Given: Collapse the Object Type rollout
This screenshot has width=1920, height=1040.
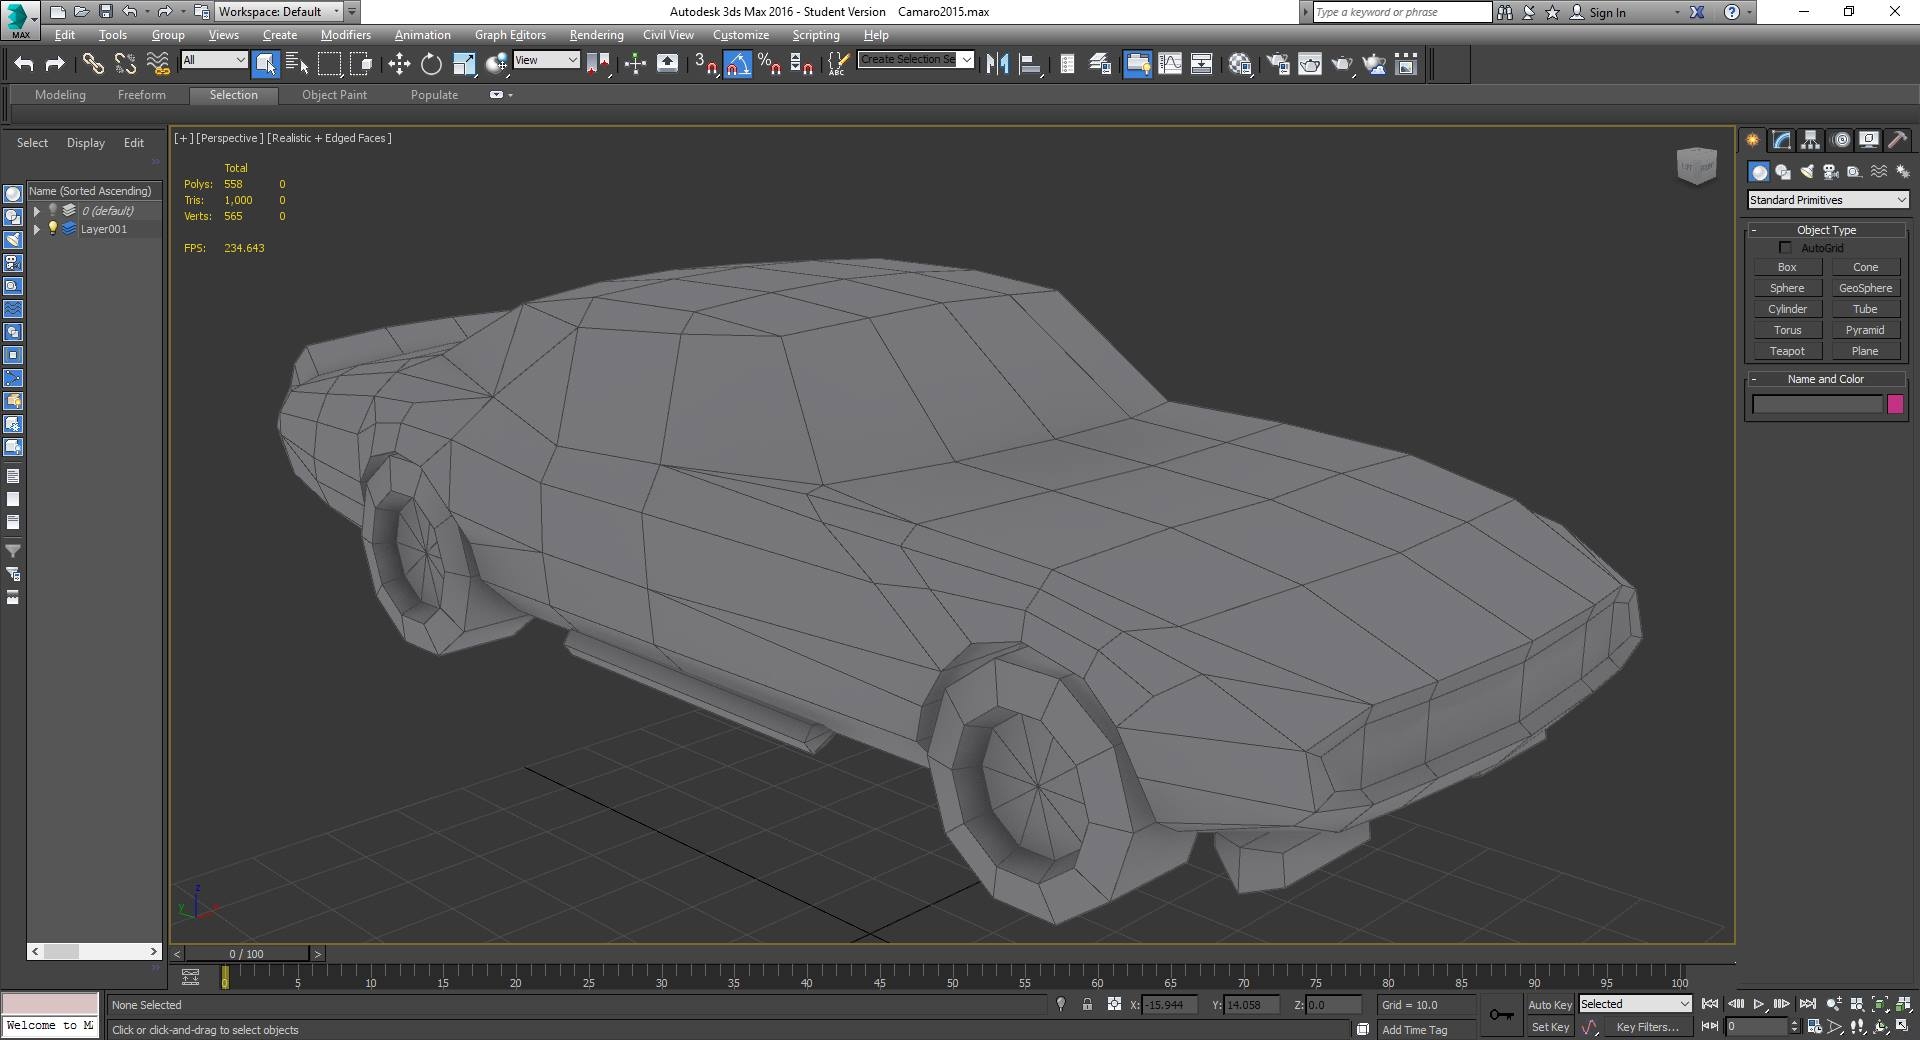Looking at the screenshot, I should (x=1826, y=230).
